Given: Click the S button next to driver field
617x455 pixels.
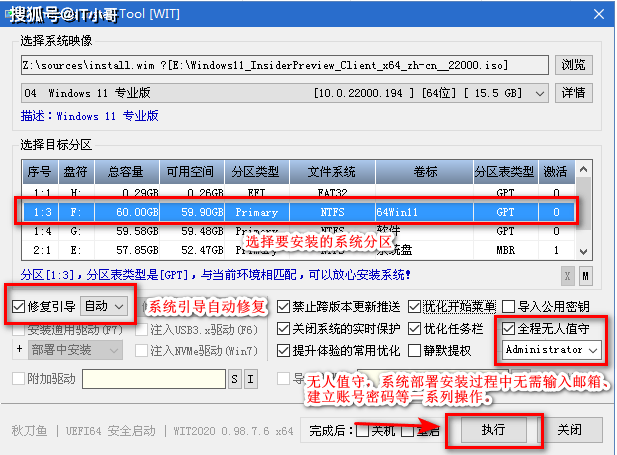Looking at the screenshot, I should coord(235,379).
